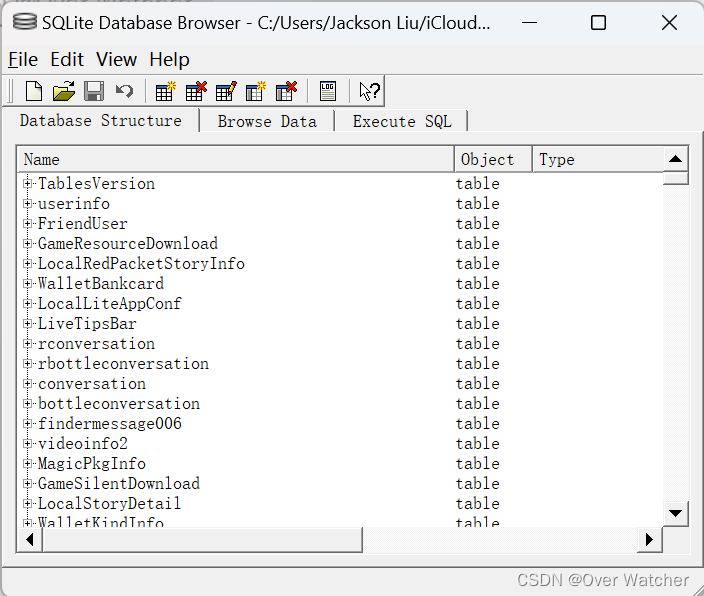
Task: Click the Type column header
Action: coord(598,159)
